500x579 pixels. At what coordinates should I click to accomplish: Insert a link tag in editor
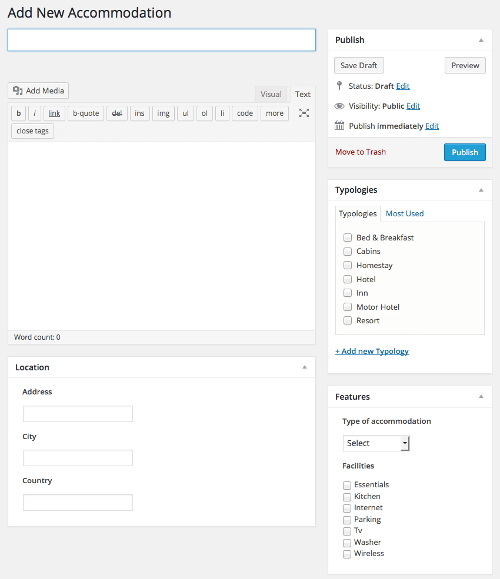coord(54,113)
